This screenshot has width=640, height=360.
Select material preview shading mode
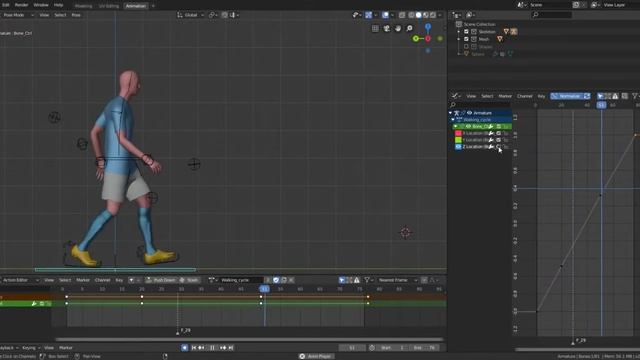(x=426, y=15)
